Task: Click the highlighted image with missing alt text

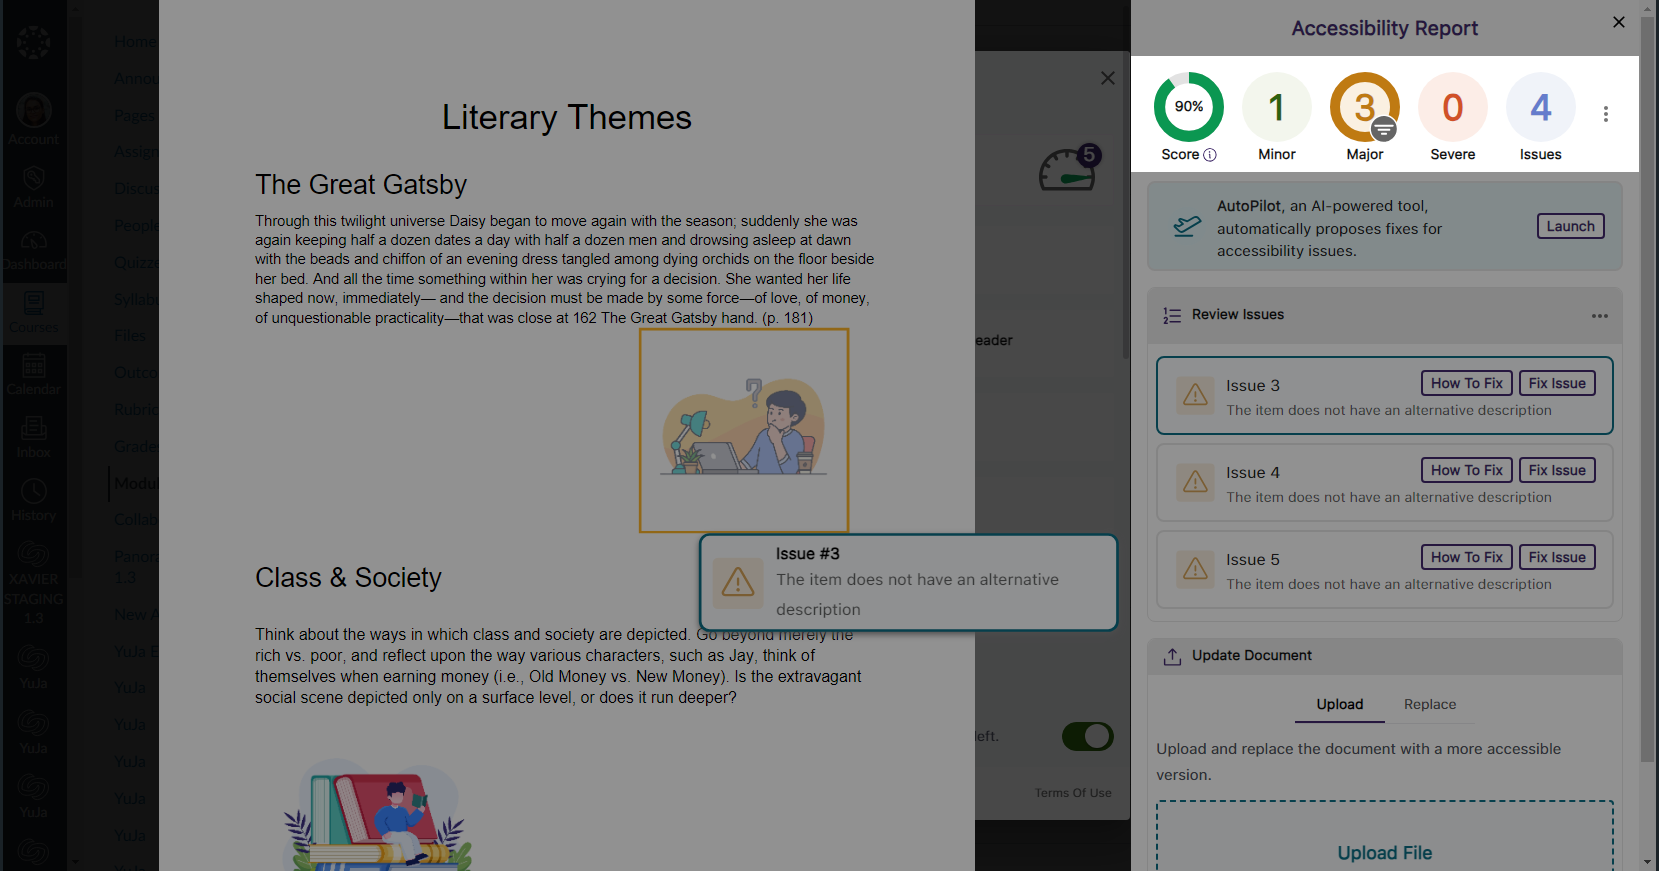Action: pyautogui.click(x=744, y=430)
